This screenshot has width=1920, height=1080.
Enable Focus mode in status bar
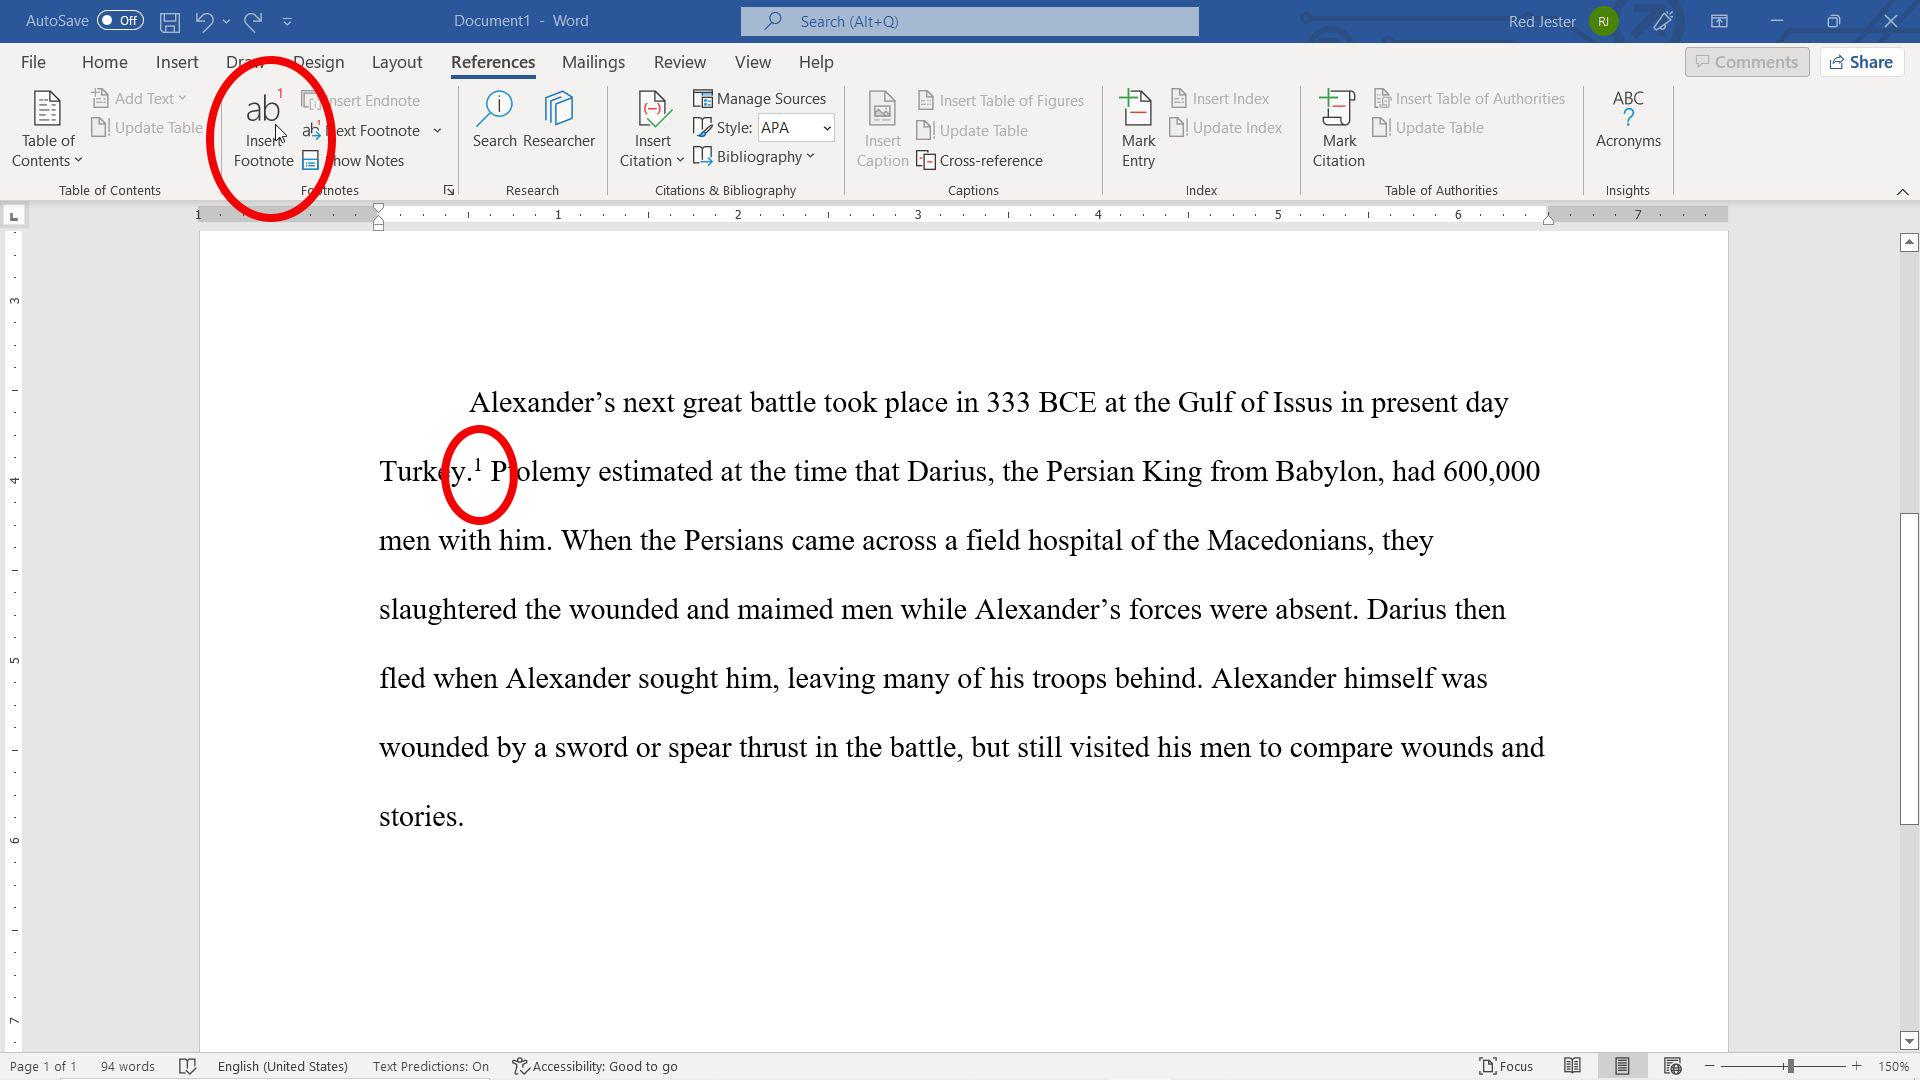point(1505,1066)
